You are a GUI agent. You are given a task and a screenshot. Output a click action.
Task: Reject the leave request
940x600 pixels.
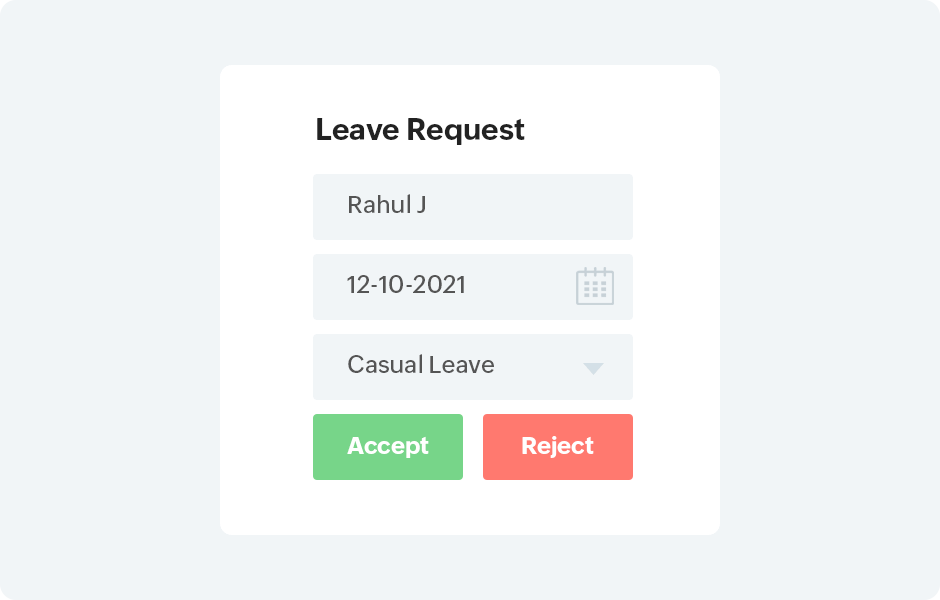558,447
